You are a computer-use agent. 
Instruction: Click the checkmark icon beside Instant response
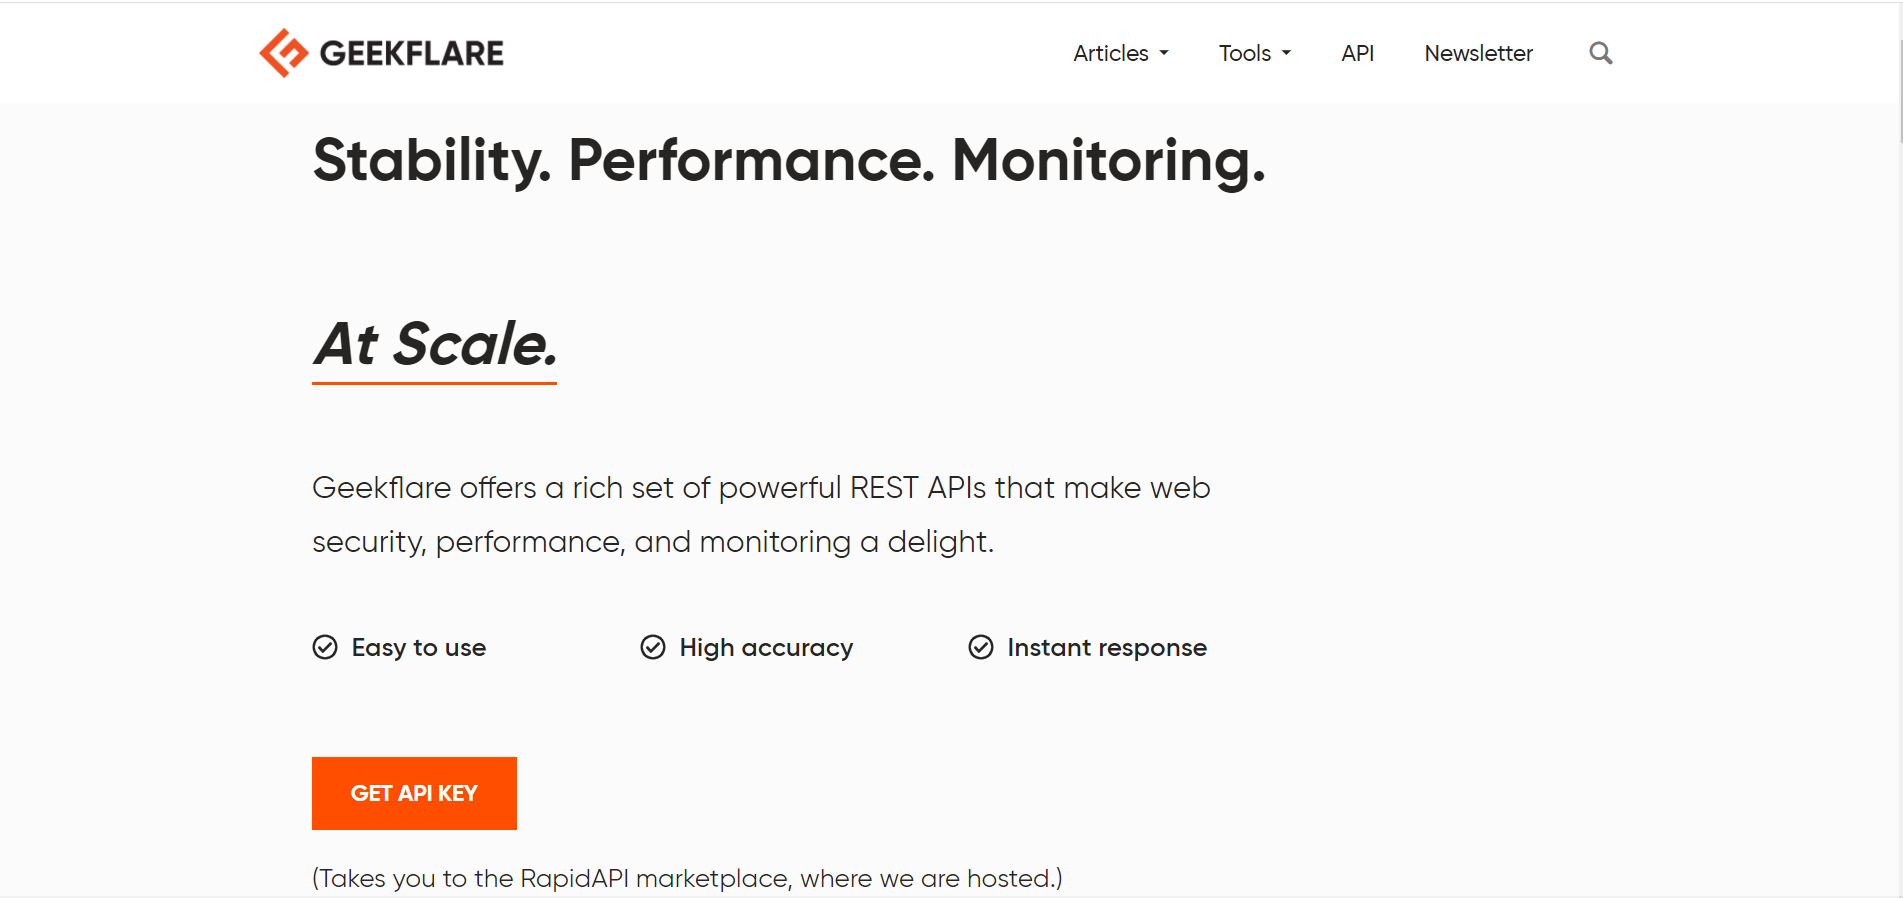(981, 647)
